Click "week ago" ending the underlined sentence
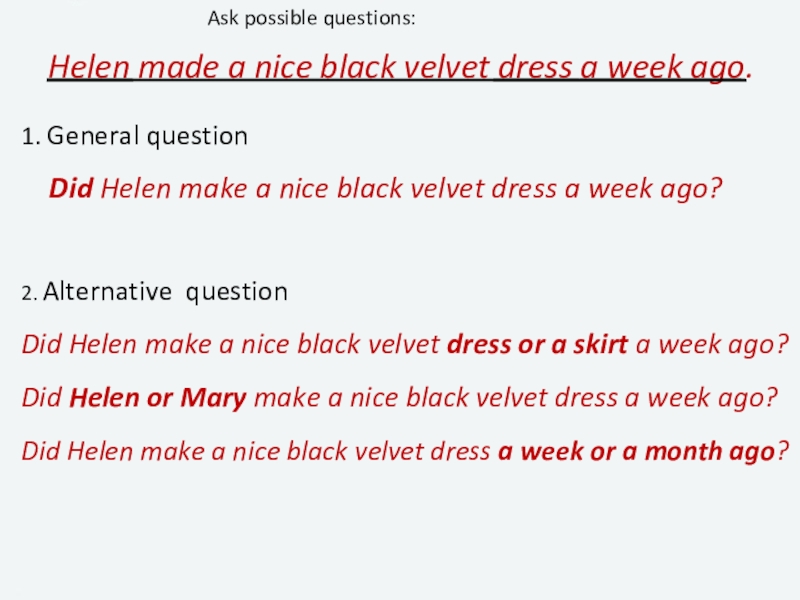The width and height of the screenshot is (800, 600). [x=685, y=68]
